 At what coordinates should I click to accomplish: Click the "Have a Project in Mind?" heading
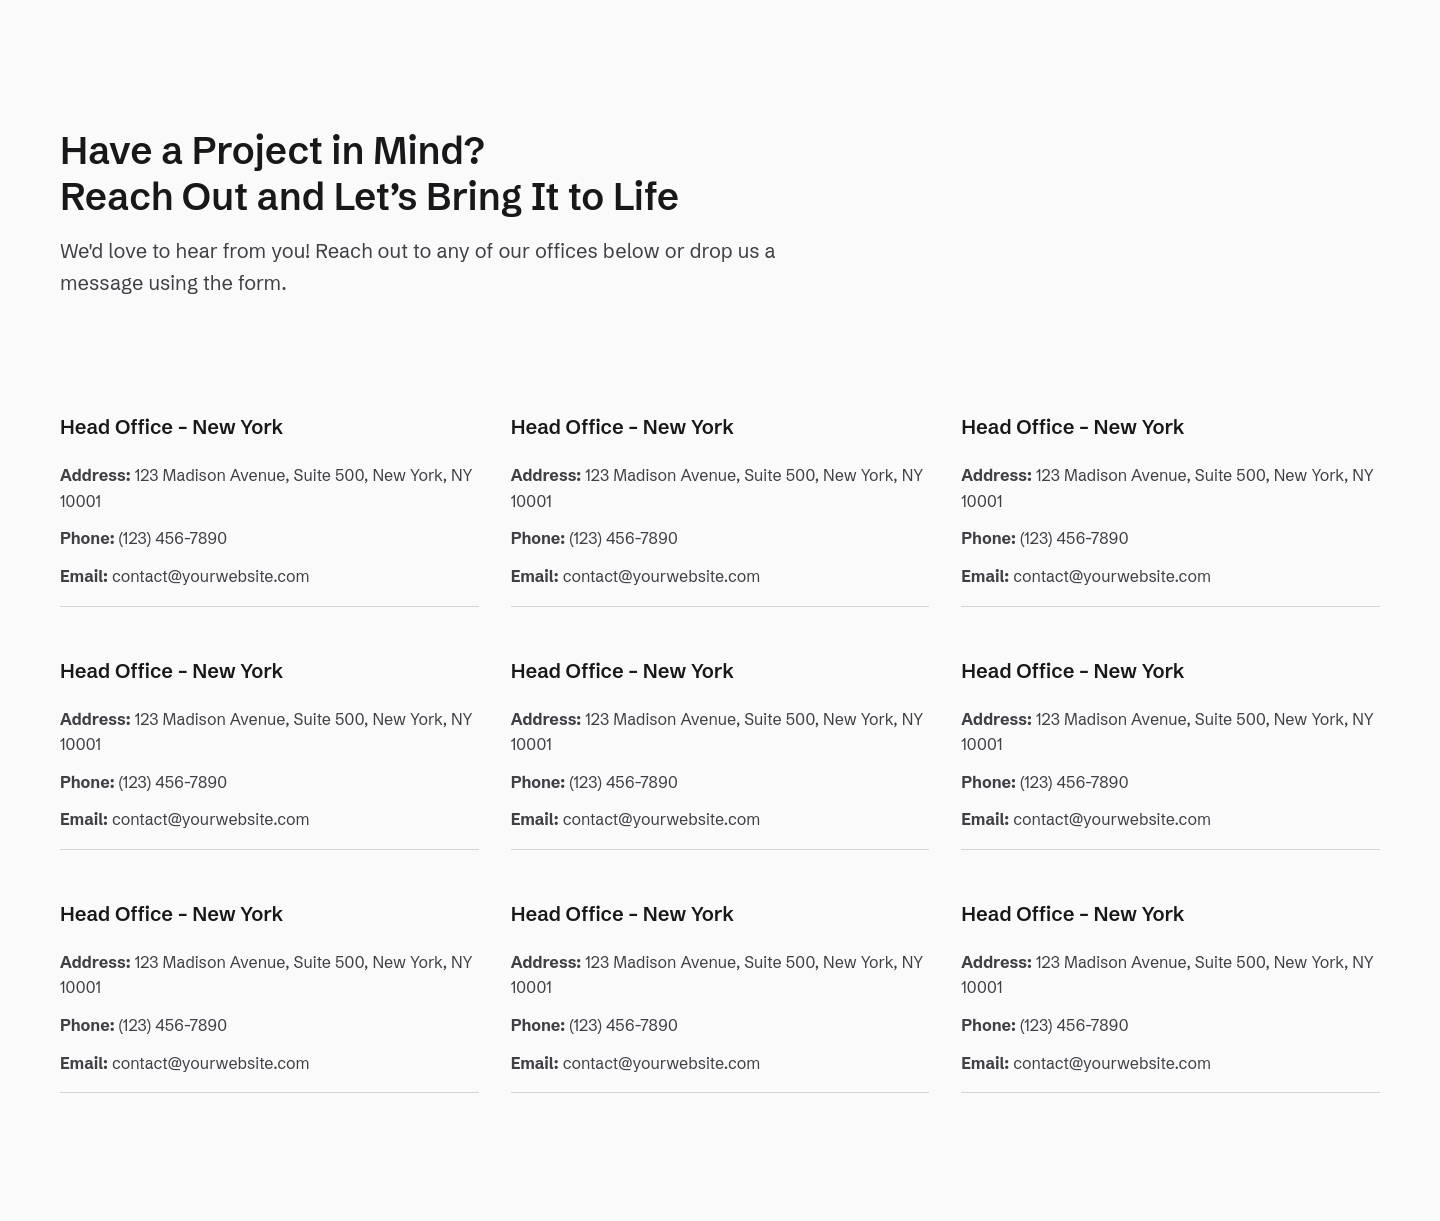pos(369,173)
